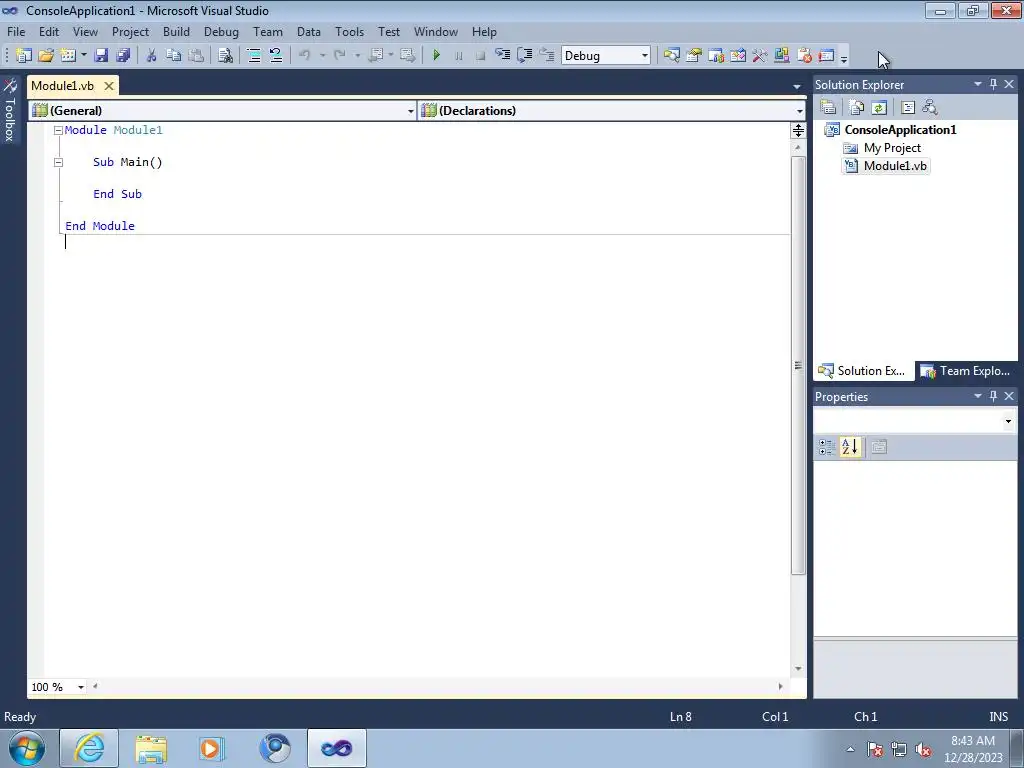
Task: Click the Refresh icon in Solution Explorer
Action: [x=879, y=107]
